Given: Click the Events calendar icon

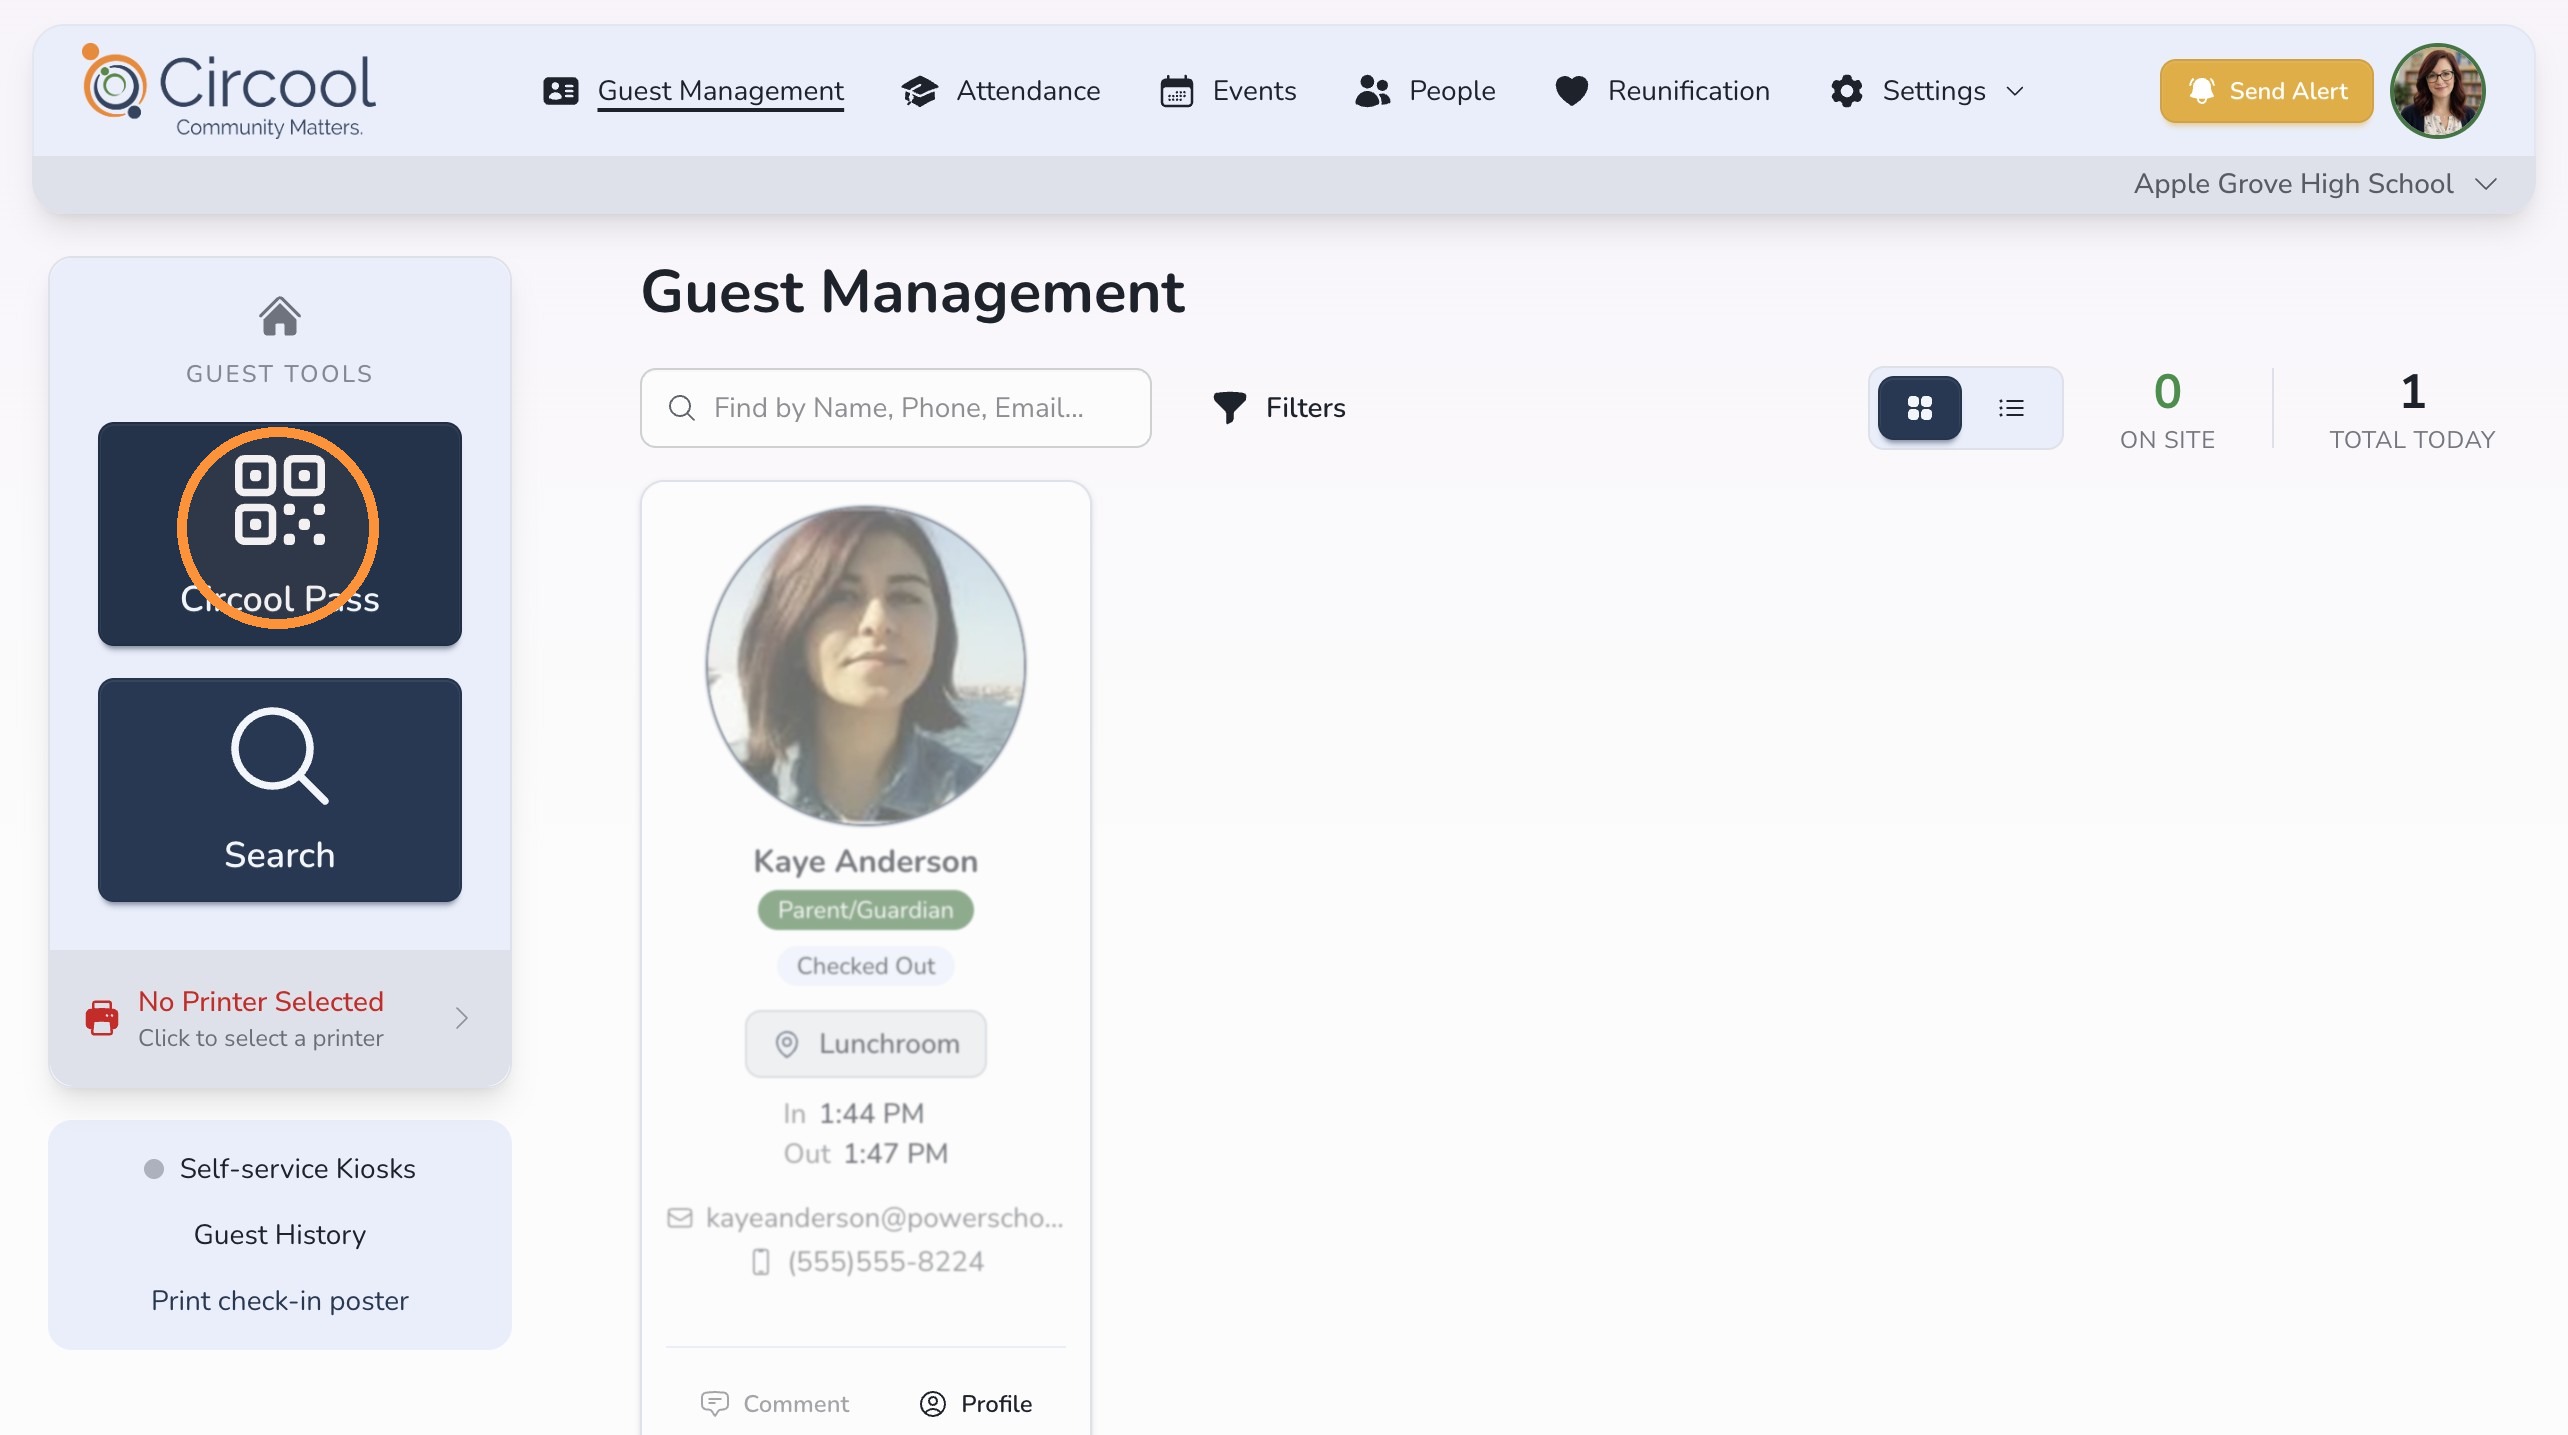Looking at the screenshot, I should [1177, 91].
